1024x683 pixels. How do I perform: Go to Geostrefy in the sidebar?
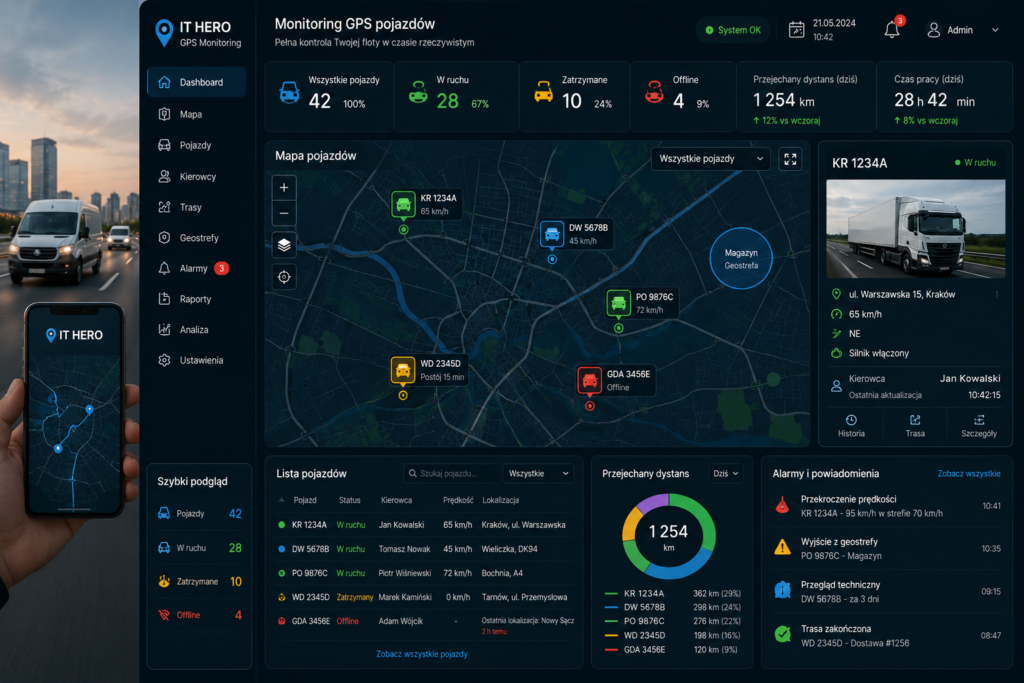pos(199,238)
